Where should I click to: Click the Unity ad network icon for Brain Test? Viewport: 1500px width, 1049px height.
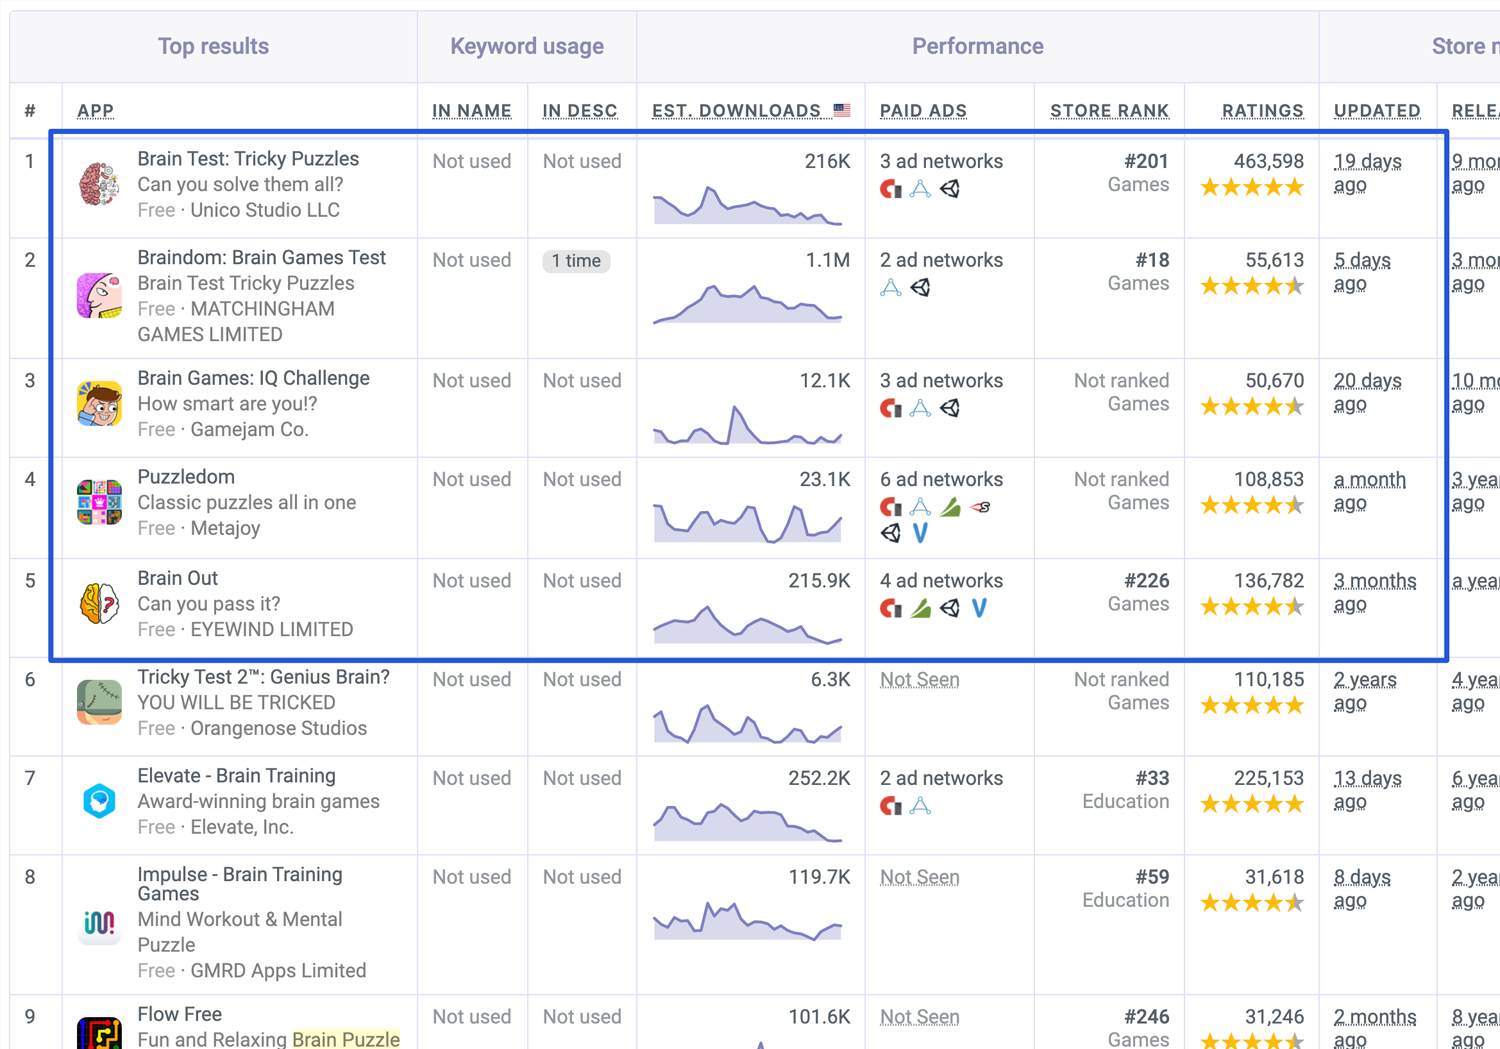tap(950, 188)
